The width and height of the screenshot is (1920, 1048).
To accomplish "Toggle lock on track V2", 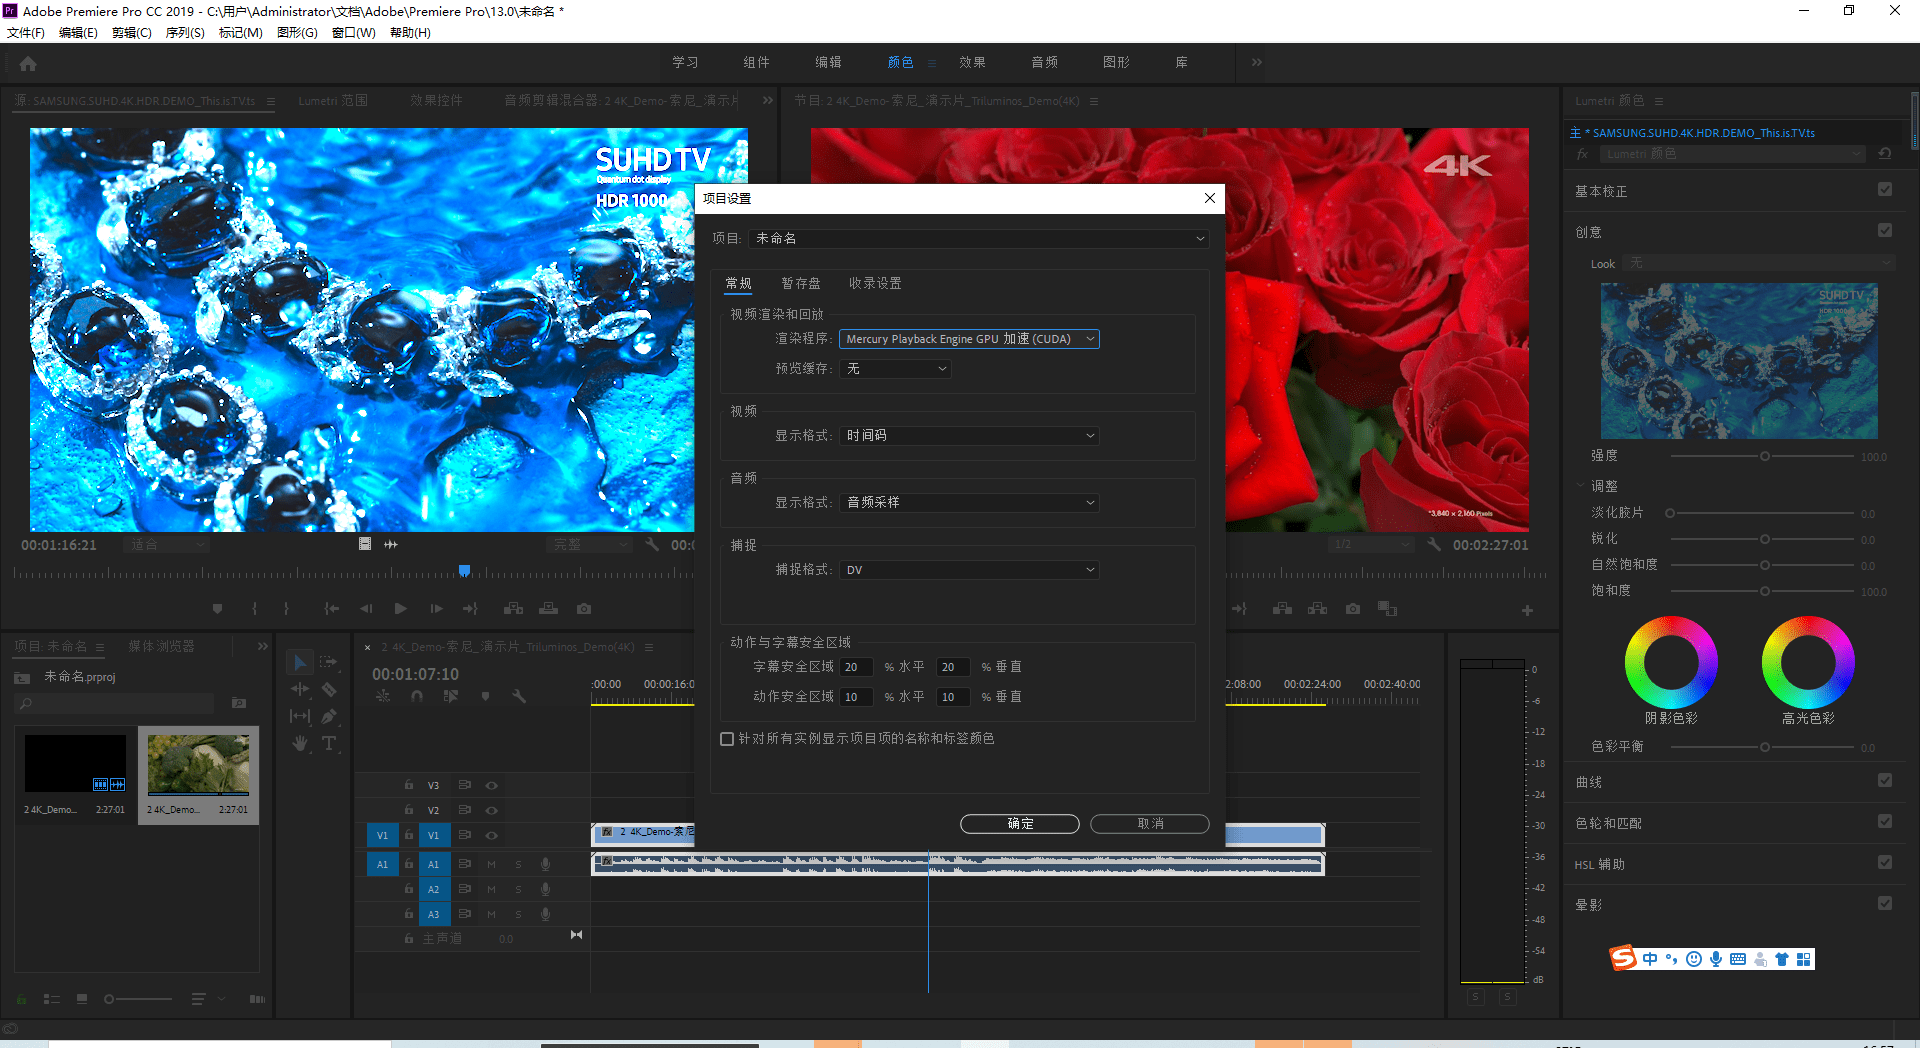I will (409, 810).
